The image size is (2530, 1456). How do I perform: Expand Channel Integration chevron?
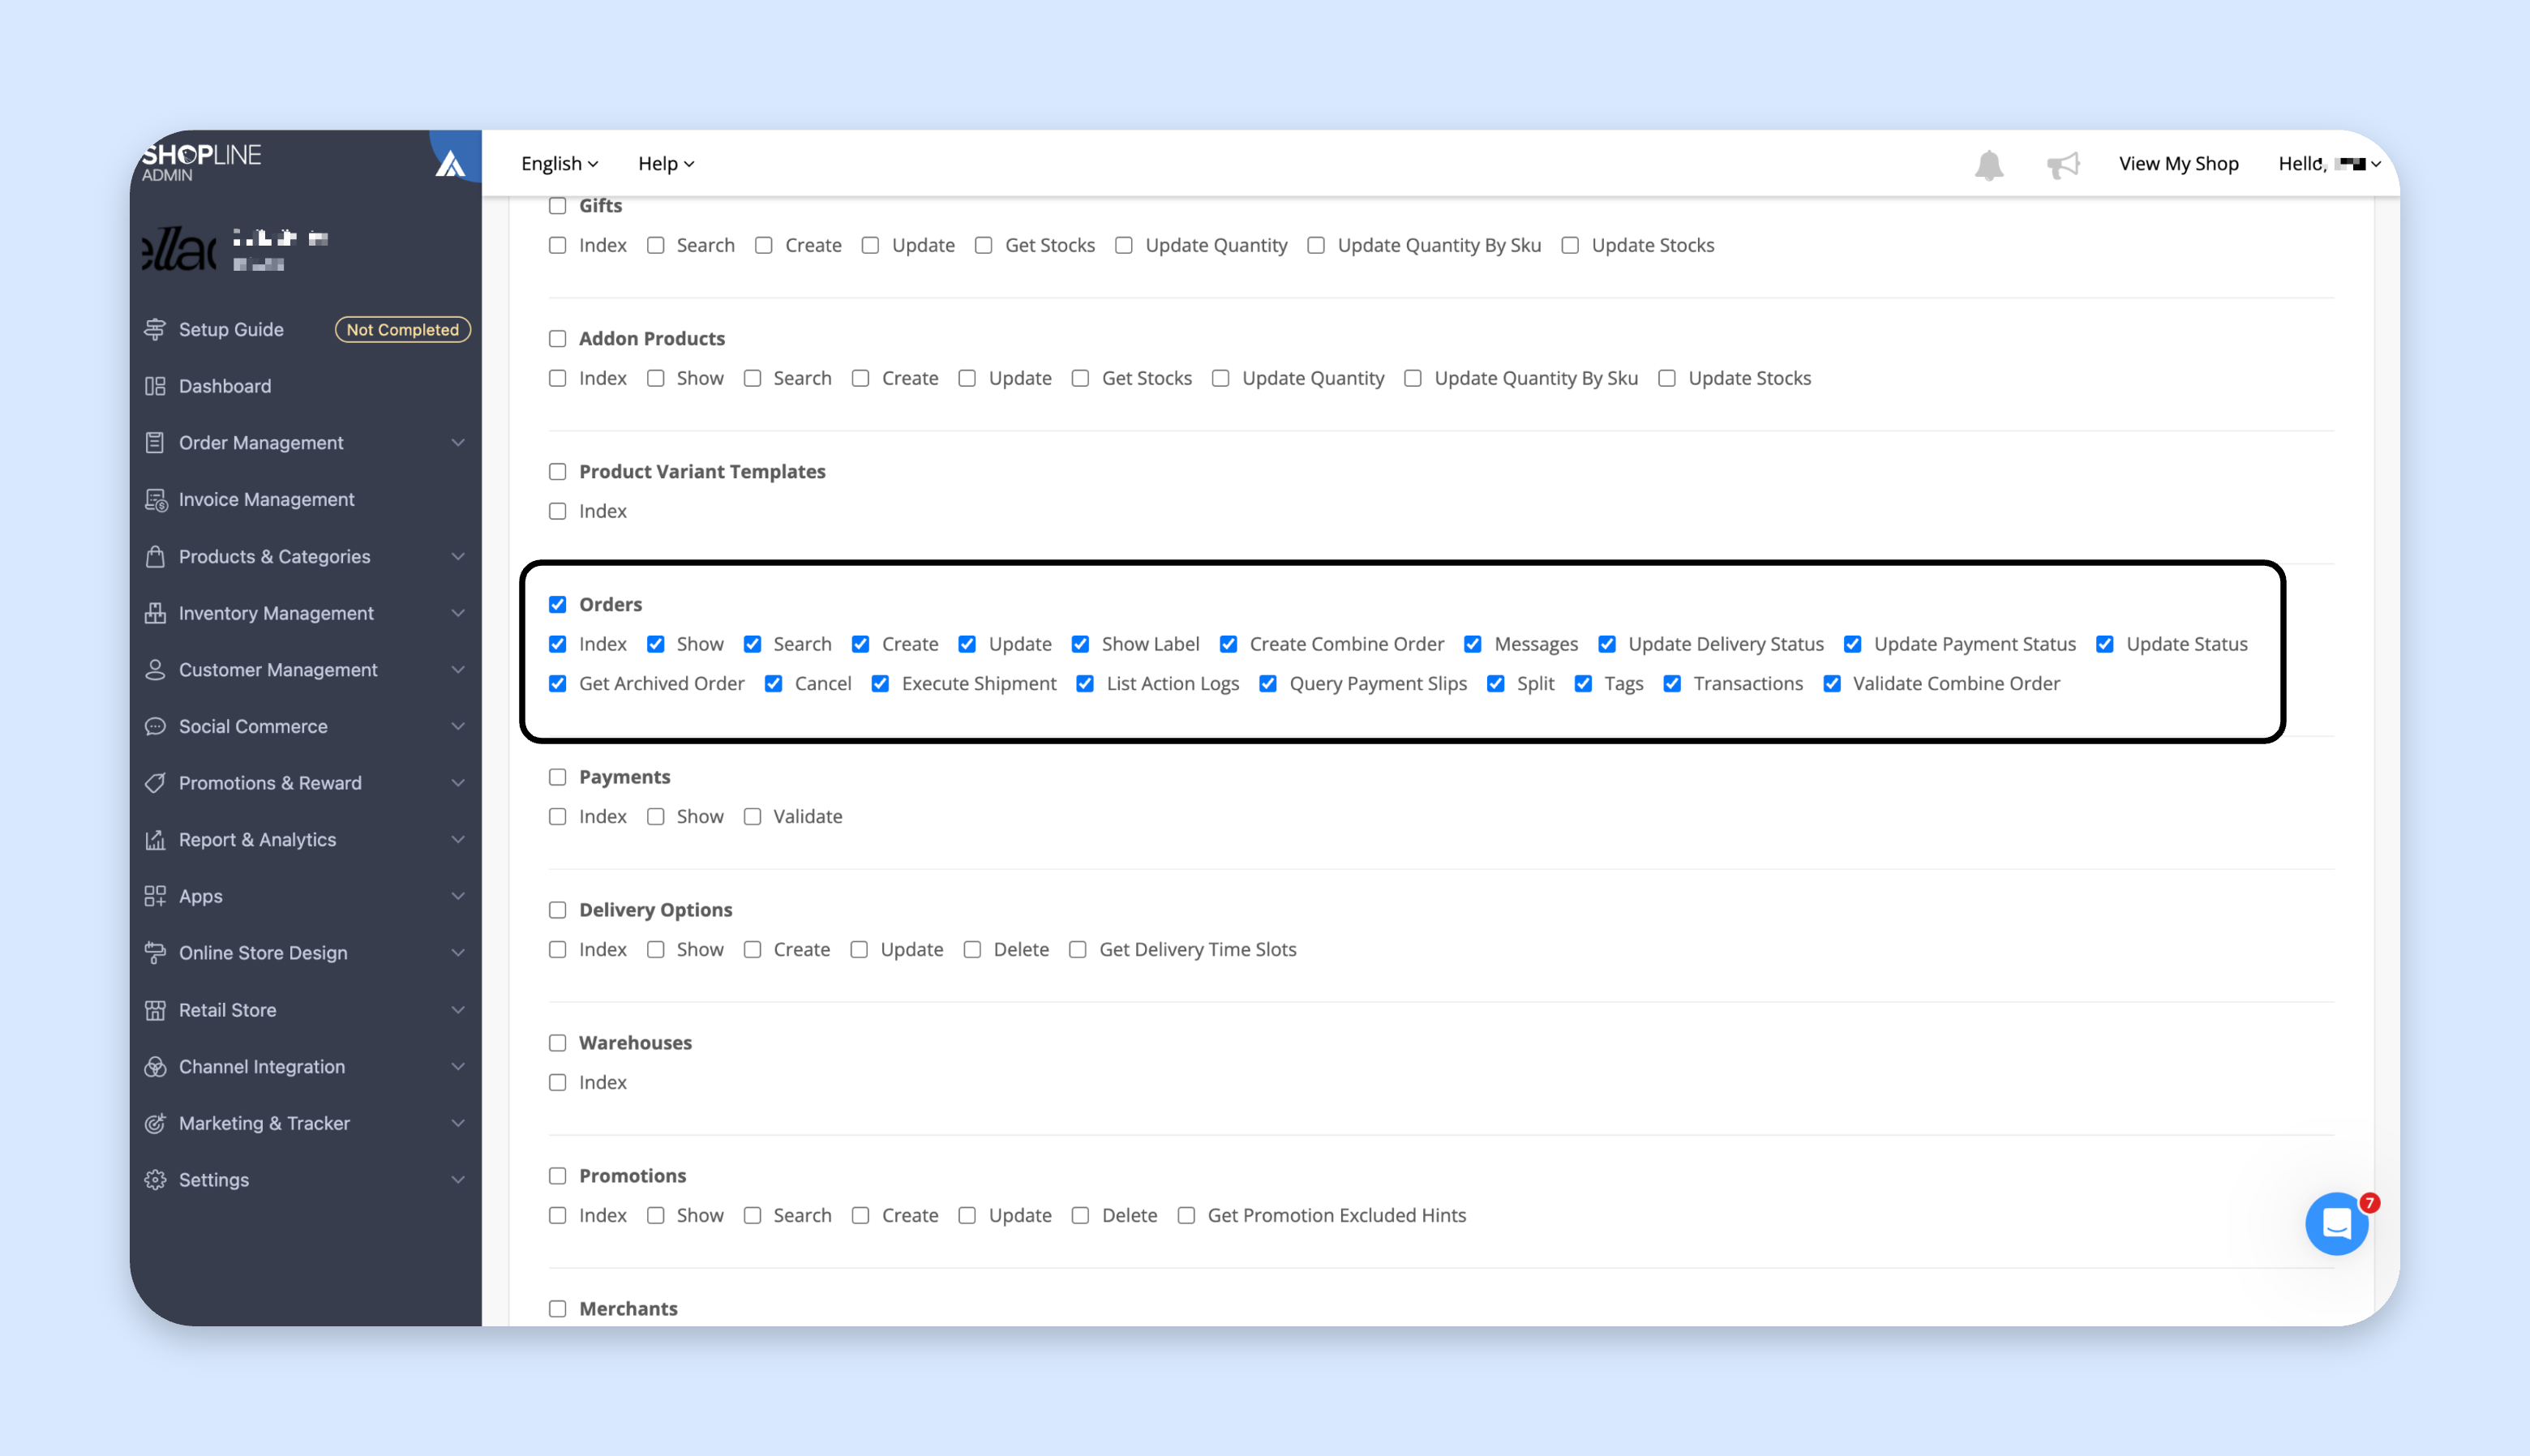point(458,1067)
